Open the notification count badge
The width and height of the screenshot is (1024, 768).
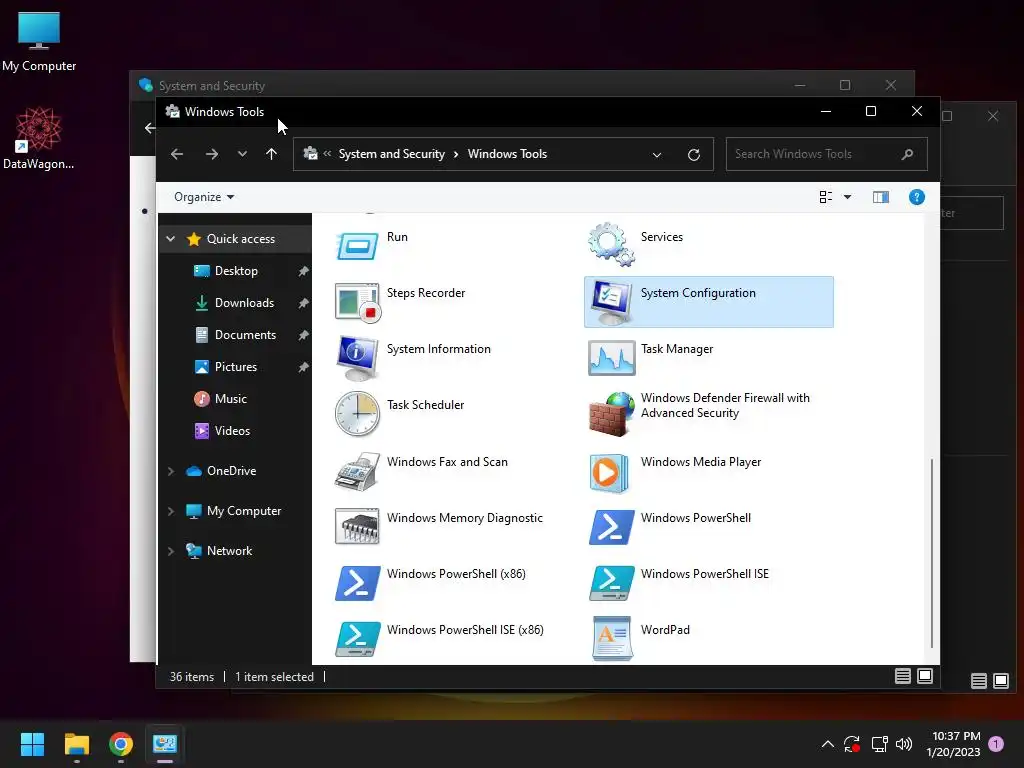996,744
